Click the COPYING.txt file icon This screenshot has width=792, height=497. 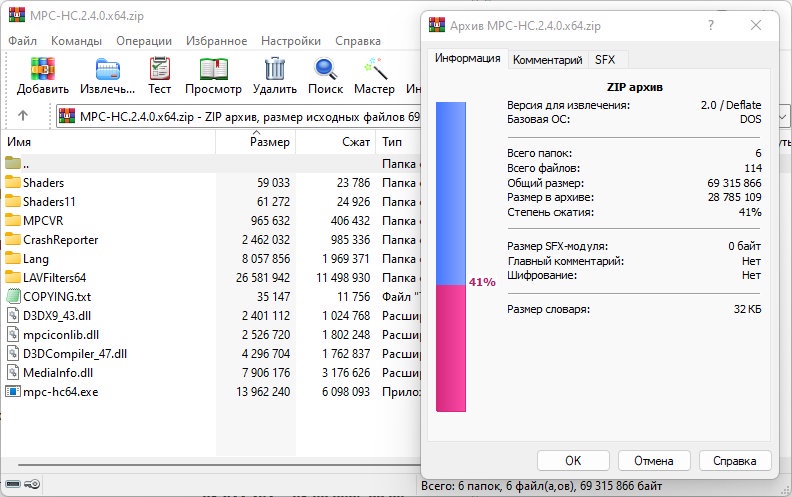click(x=13, y=296)
